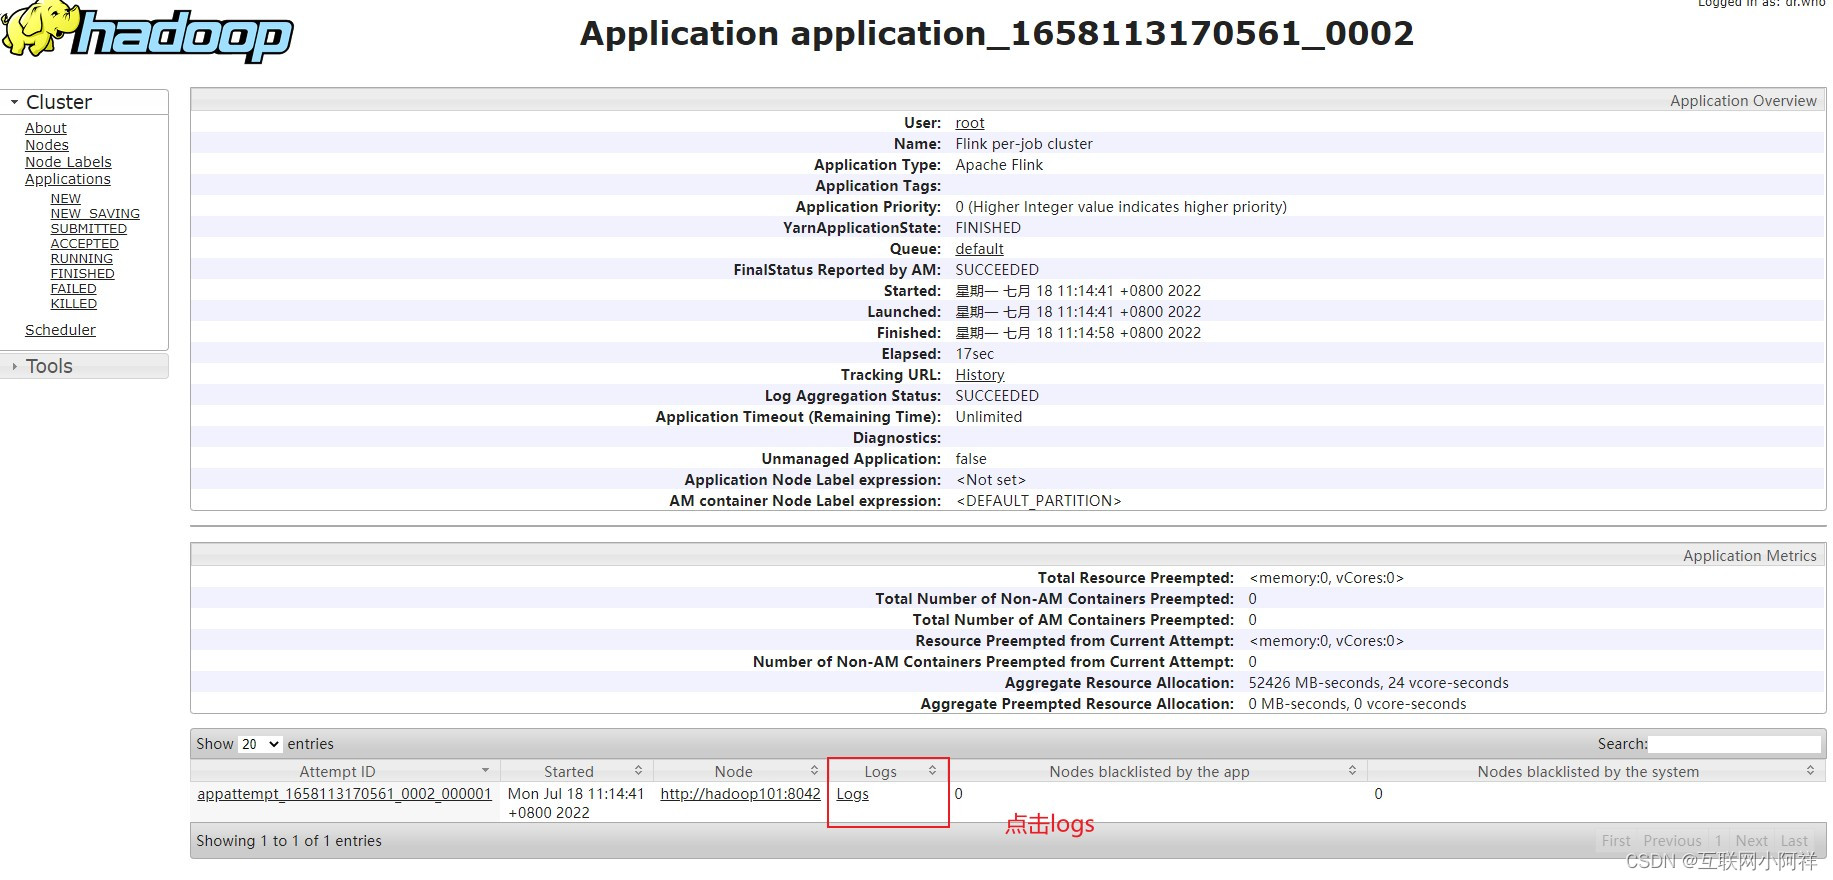Screen dimensions: 1833x880
Task: Open the Scheduler page
Action: (x=60, y=330)
